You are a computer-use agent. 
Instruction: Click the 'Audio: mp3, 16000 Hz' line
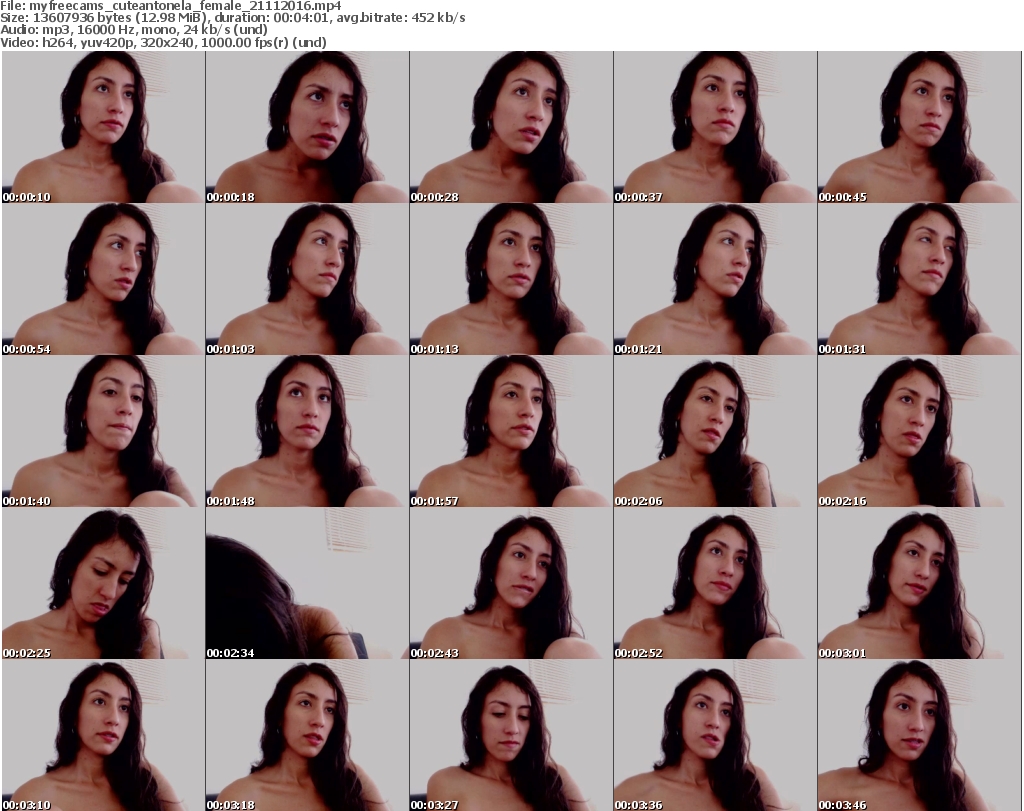point(134,30)
